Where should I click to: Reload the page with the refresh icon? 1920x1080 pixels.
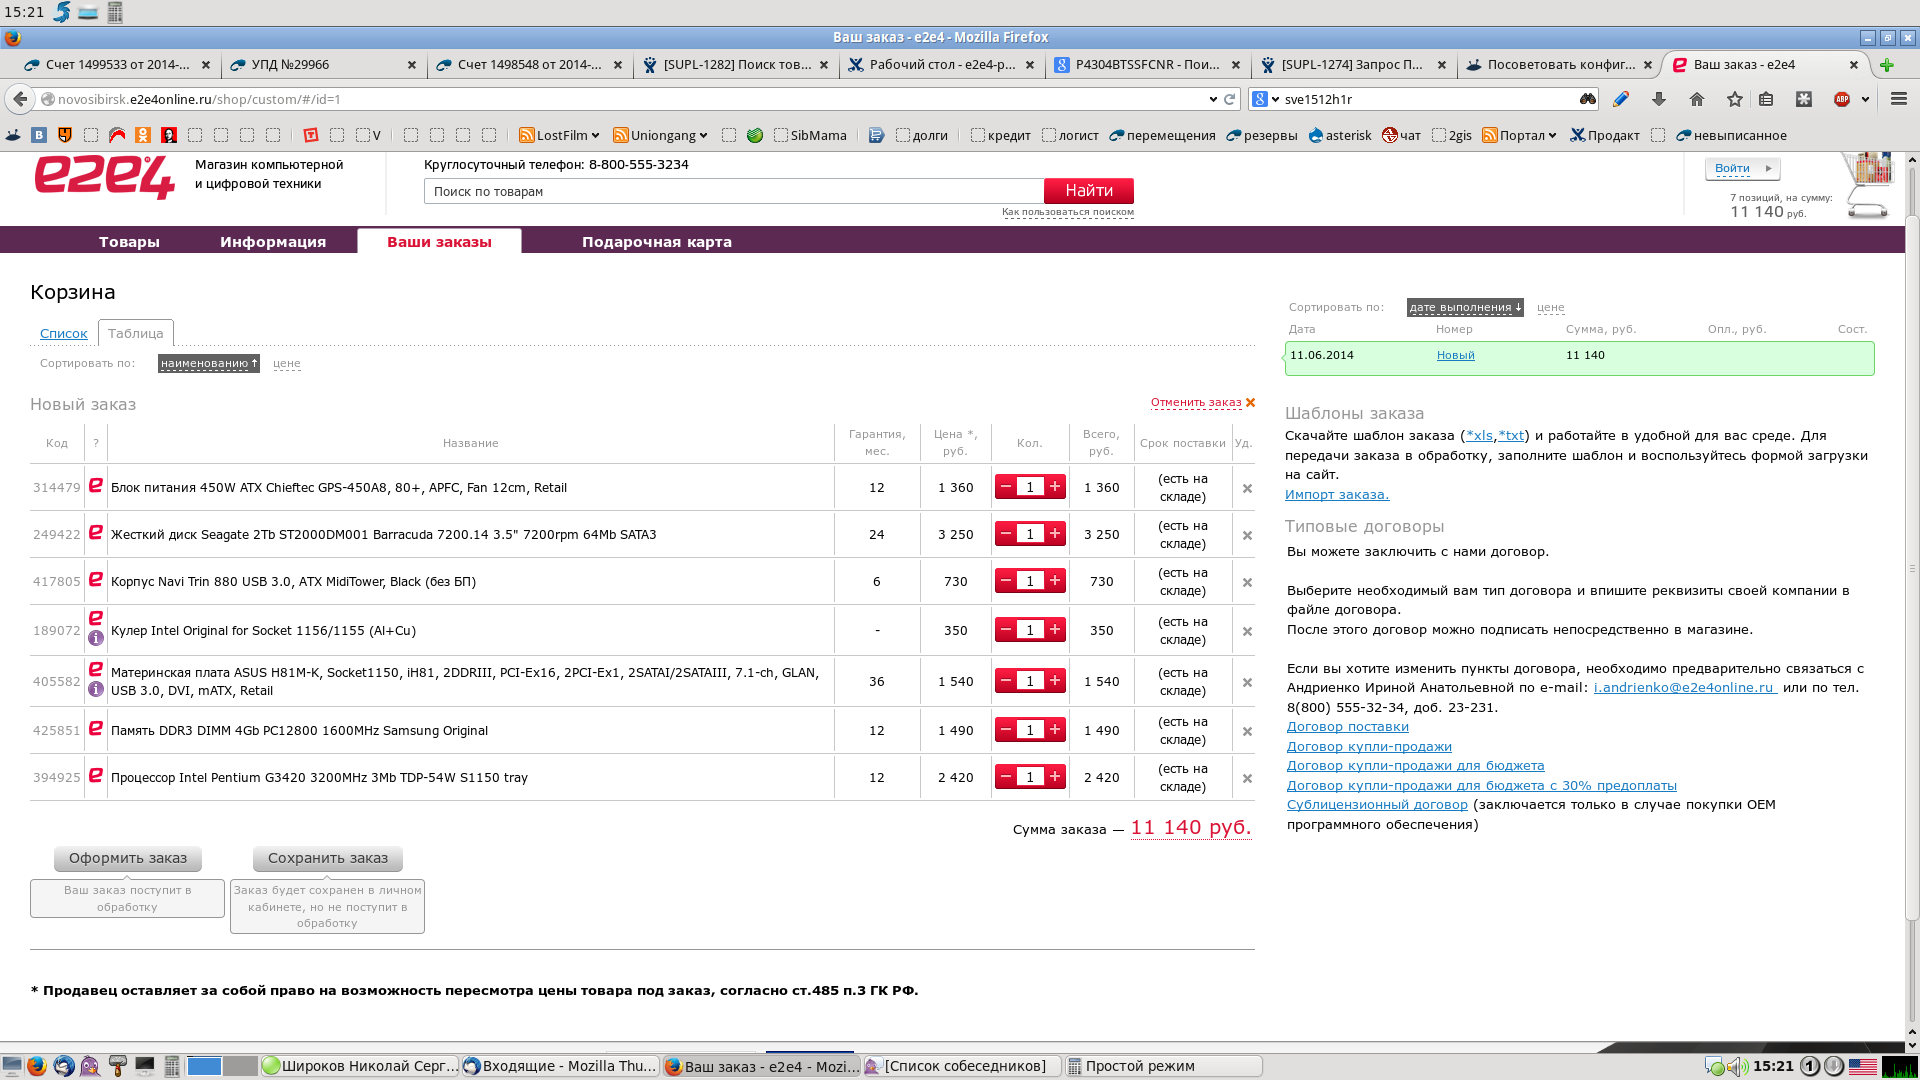tap(1229, 99)
